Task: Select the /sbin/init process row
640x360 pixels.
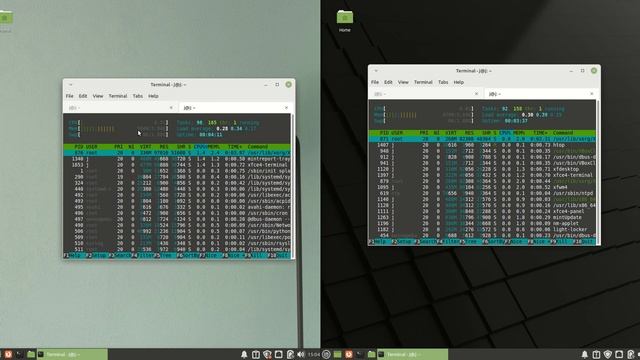Action: 177,171
